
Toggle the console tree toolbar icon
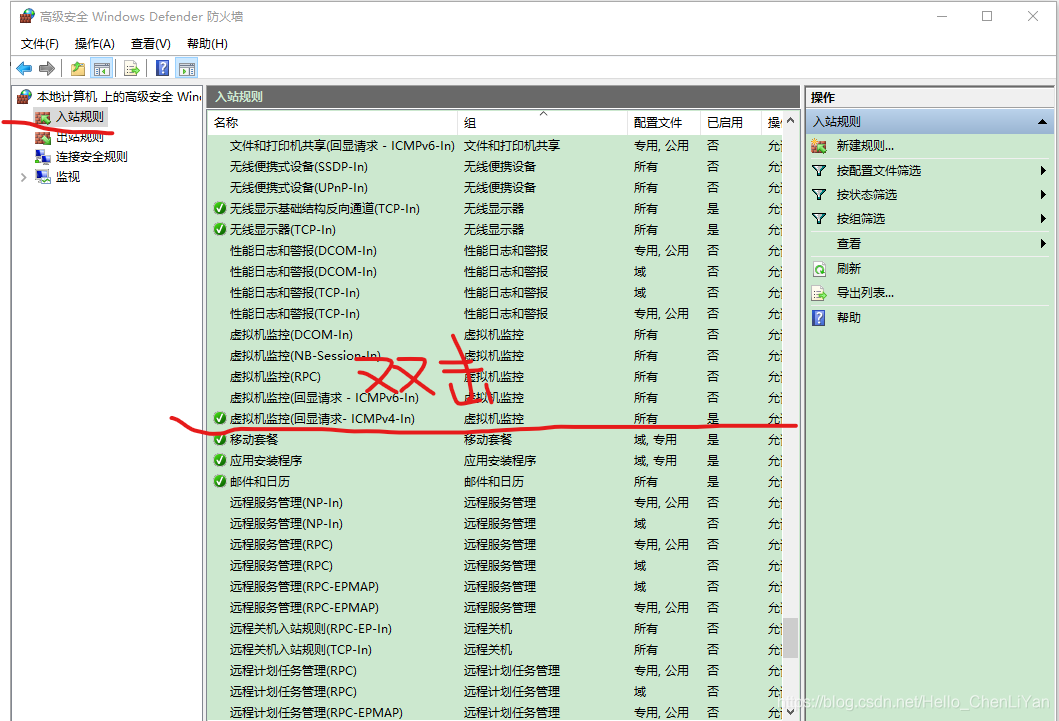(x=102, y=68)
